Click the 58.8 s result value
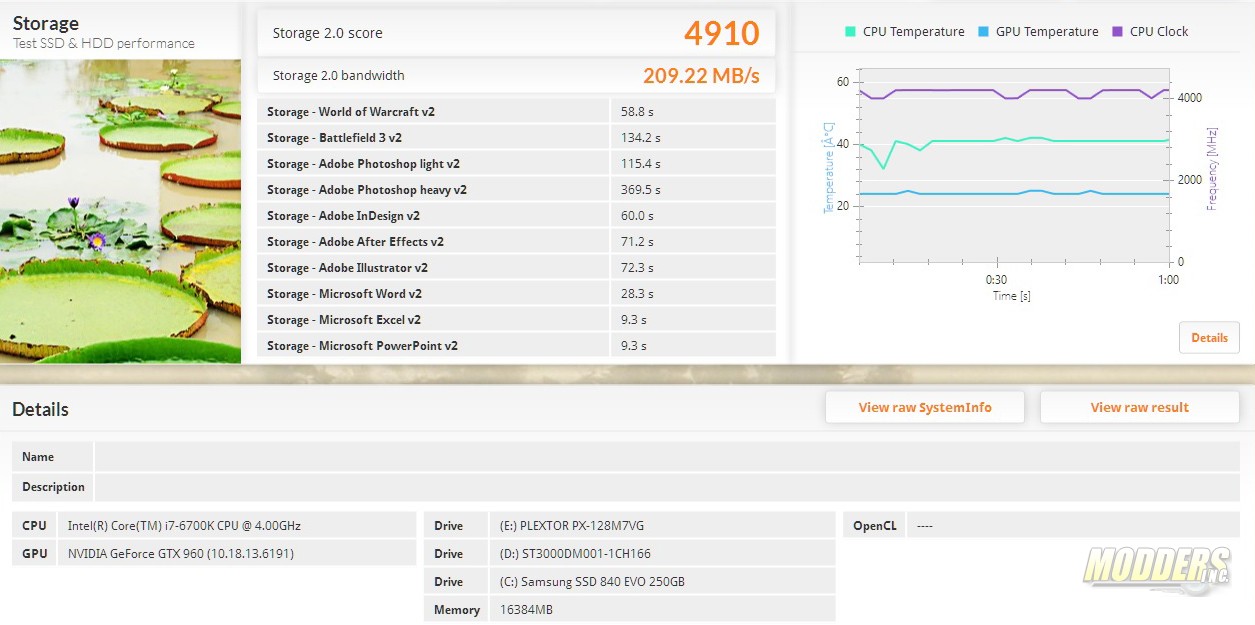1255x625 pixels. pyautogui.click(x=637, y=112)
